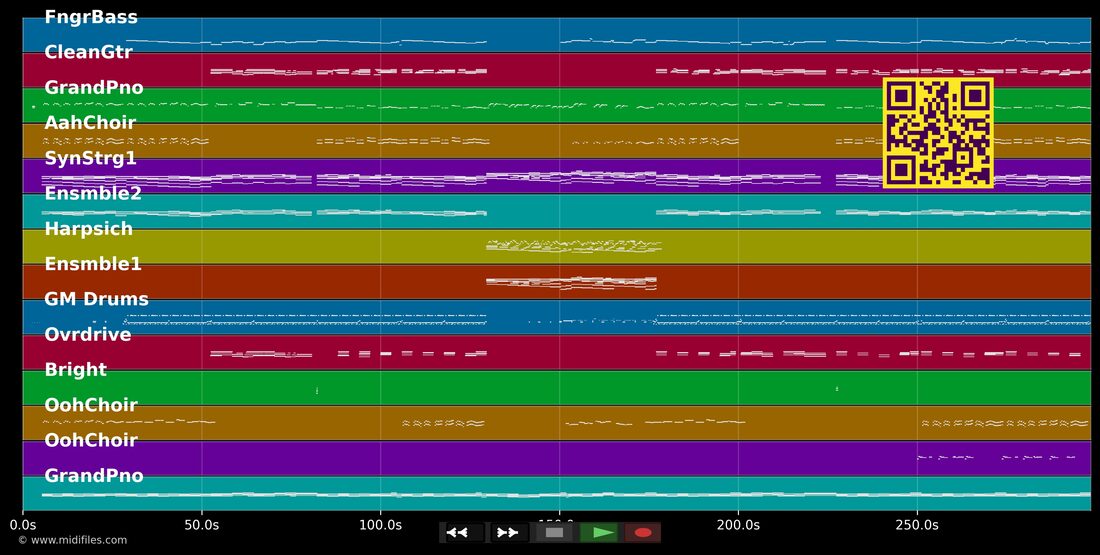Click the 200.0s time axis label
This screenshot has height=555, width=1100.
click(x=739, y=525)
